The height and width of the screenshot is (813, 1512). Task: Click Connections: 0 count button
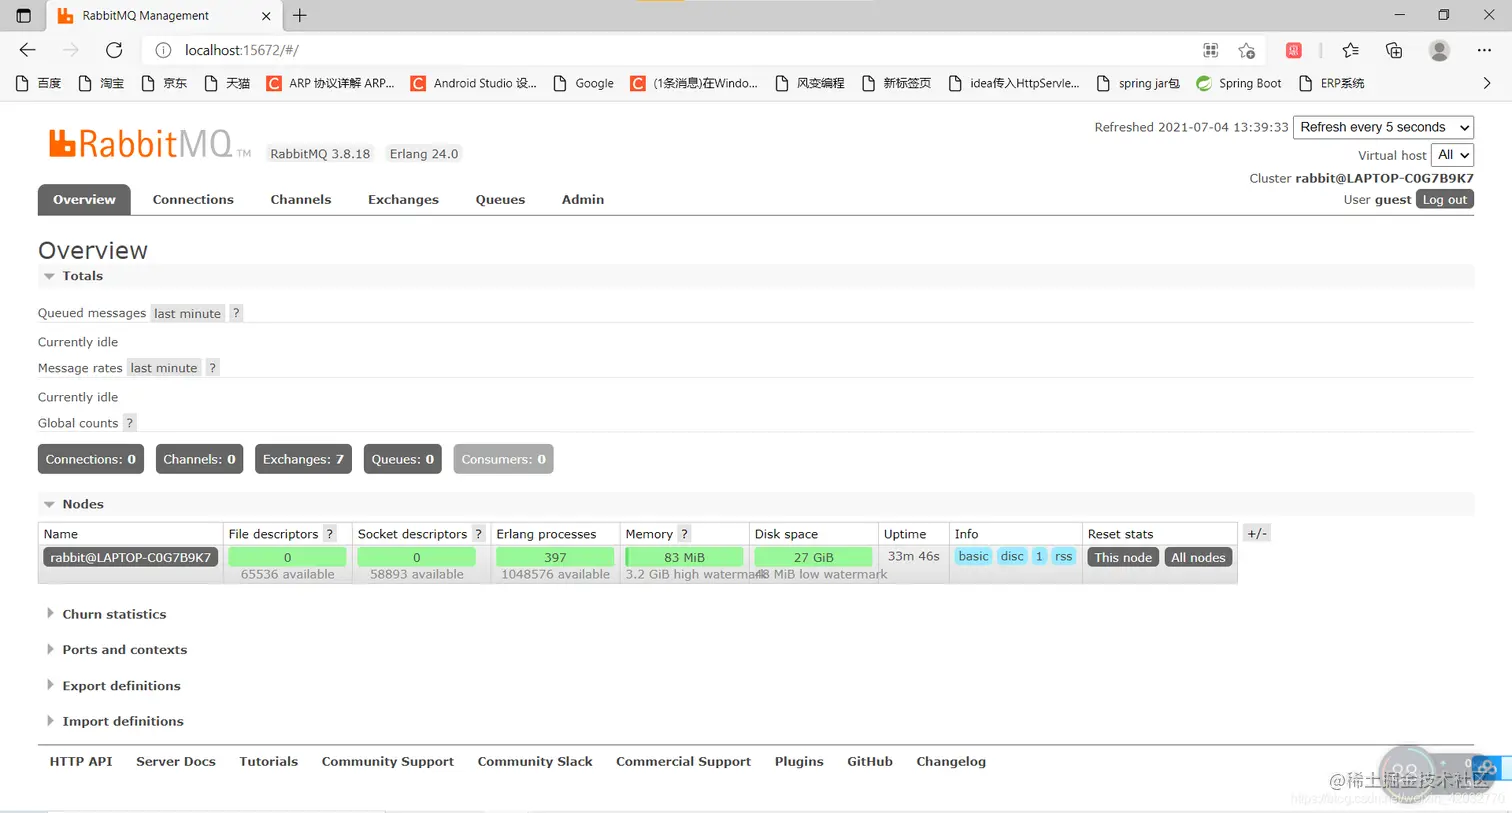91,459
